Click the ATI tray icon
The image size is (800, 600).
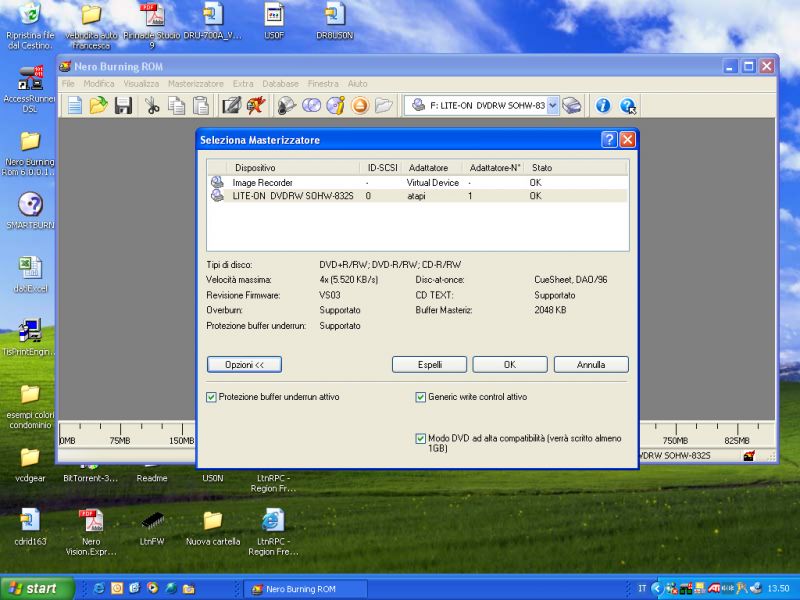[714, 588]
